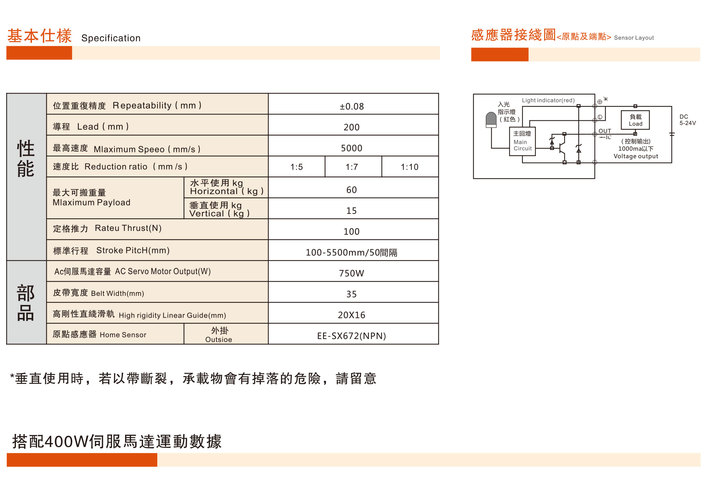The width and height of the screenshot is (708, 488).
Task: Click the vertical-use belt breakage warning note
Action: (x=193, y=378)
